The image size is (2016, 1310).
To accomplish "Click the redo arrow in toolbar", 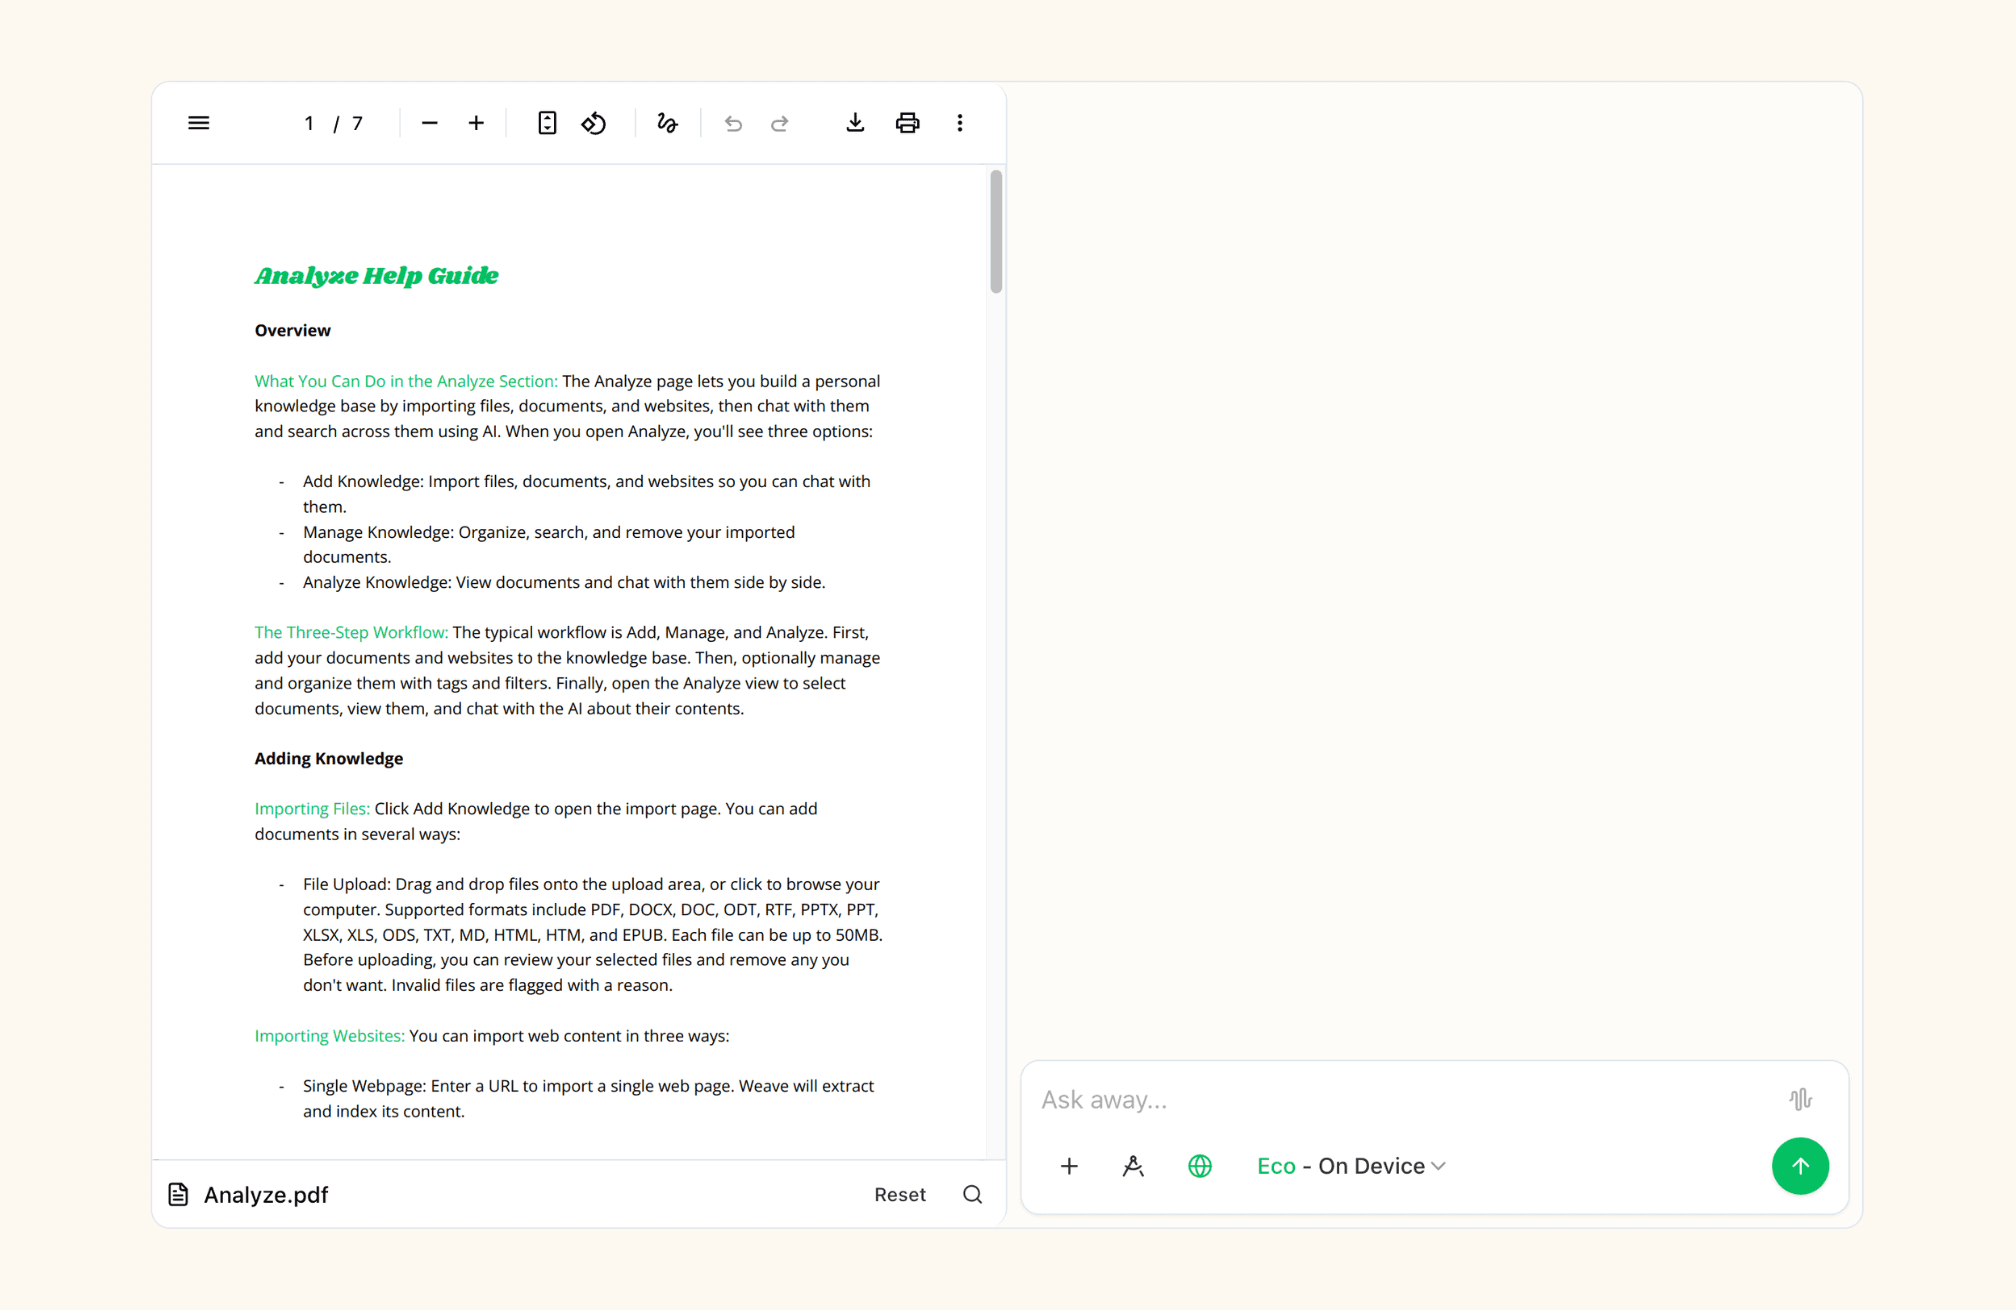I will [780, 123].
